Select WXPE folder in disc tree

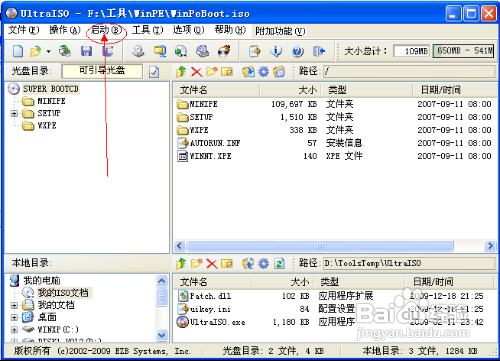pyautogui.click(x=47, y=126)
